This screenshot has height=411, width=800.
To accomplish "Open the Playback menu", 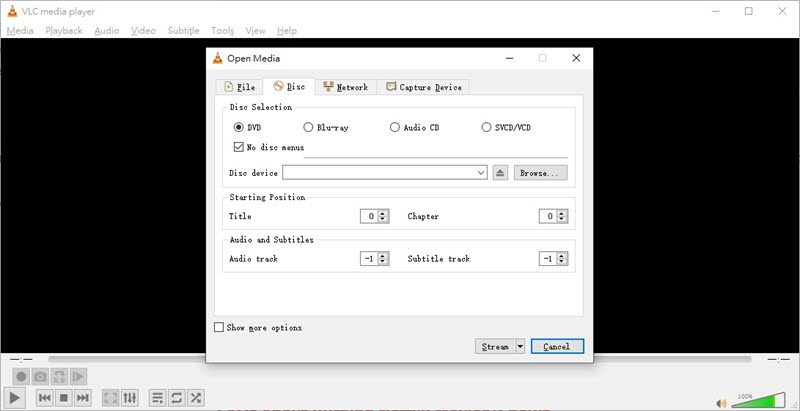I will pyautogui.click(x=64, y=31).
